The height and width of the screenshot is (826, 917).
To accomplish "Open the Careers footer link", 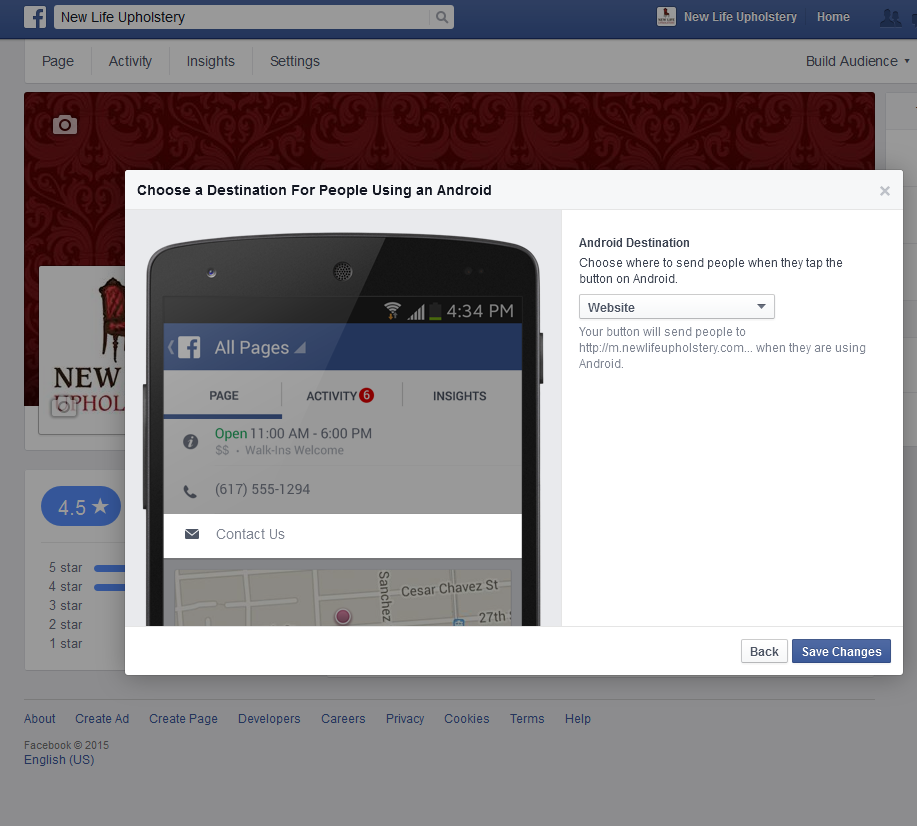I will pyautogui.click(x=343, y=719).
